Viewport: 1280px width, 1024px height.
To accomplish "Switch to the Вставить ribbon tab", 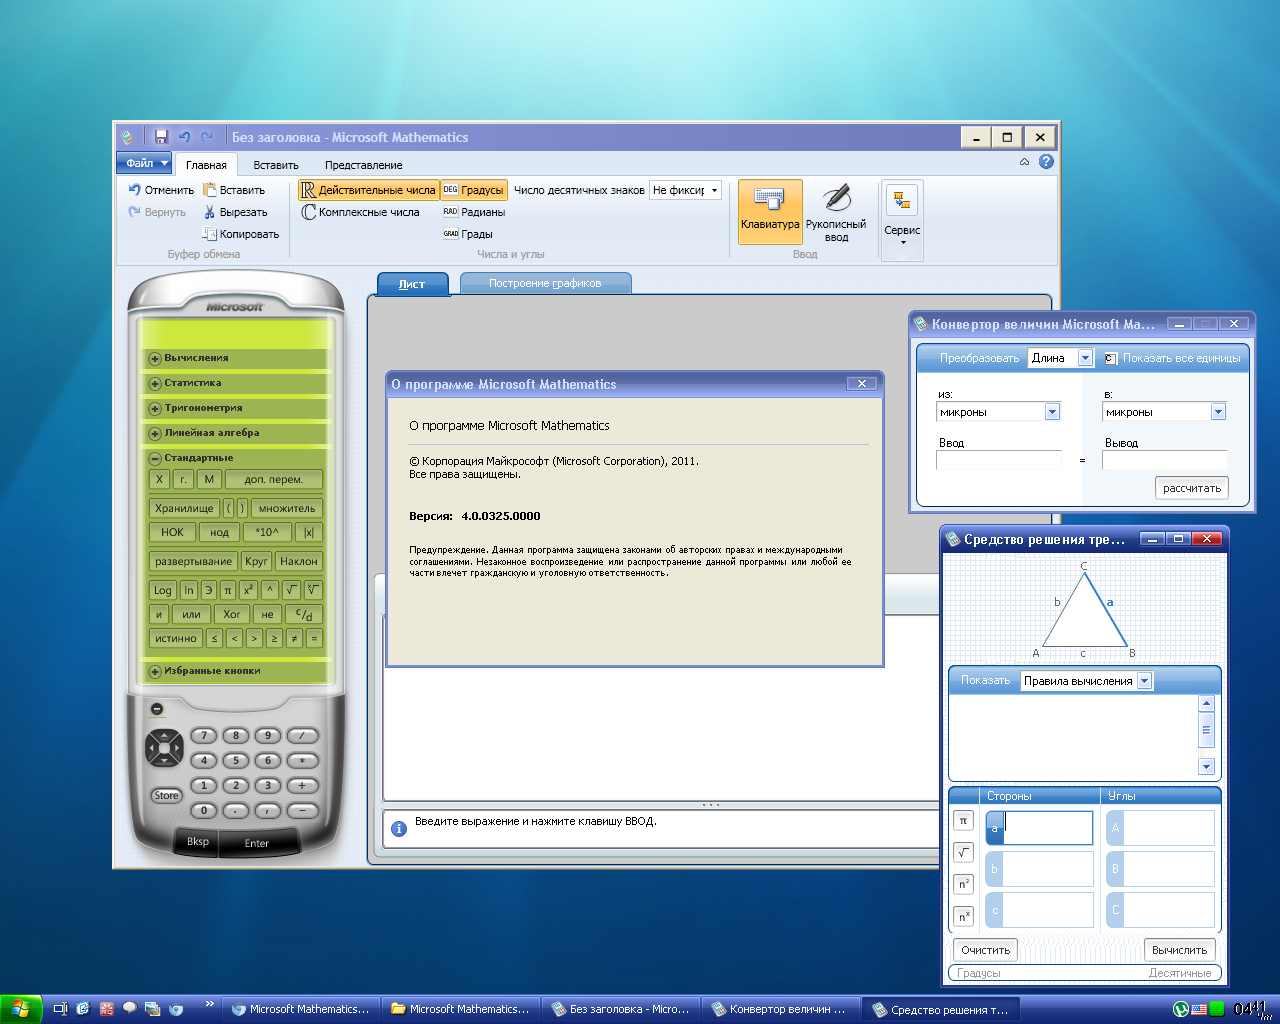I will tap(276, 165).
